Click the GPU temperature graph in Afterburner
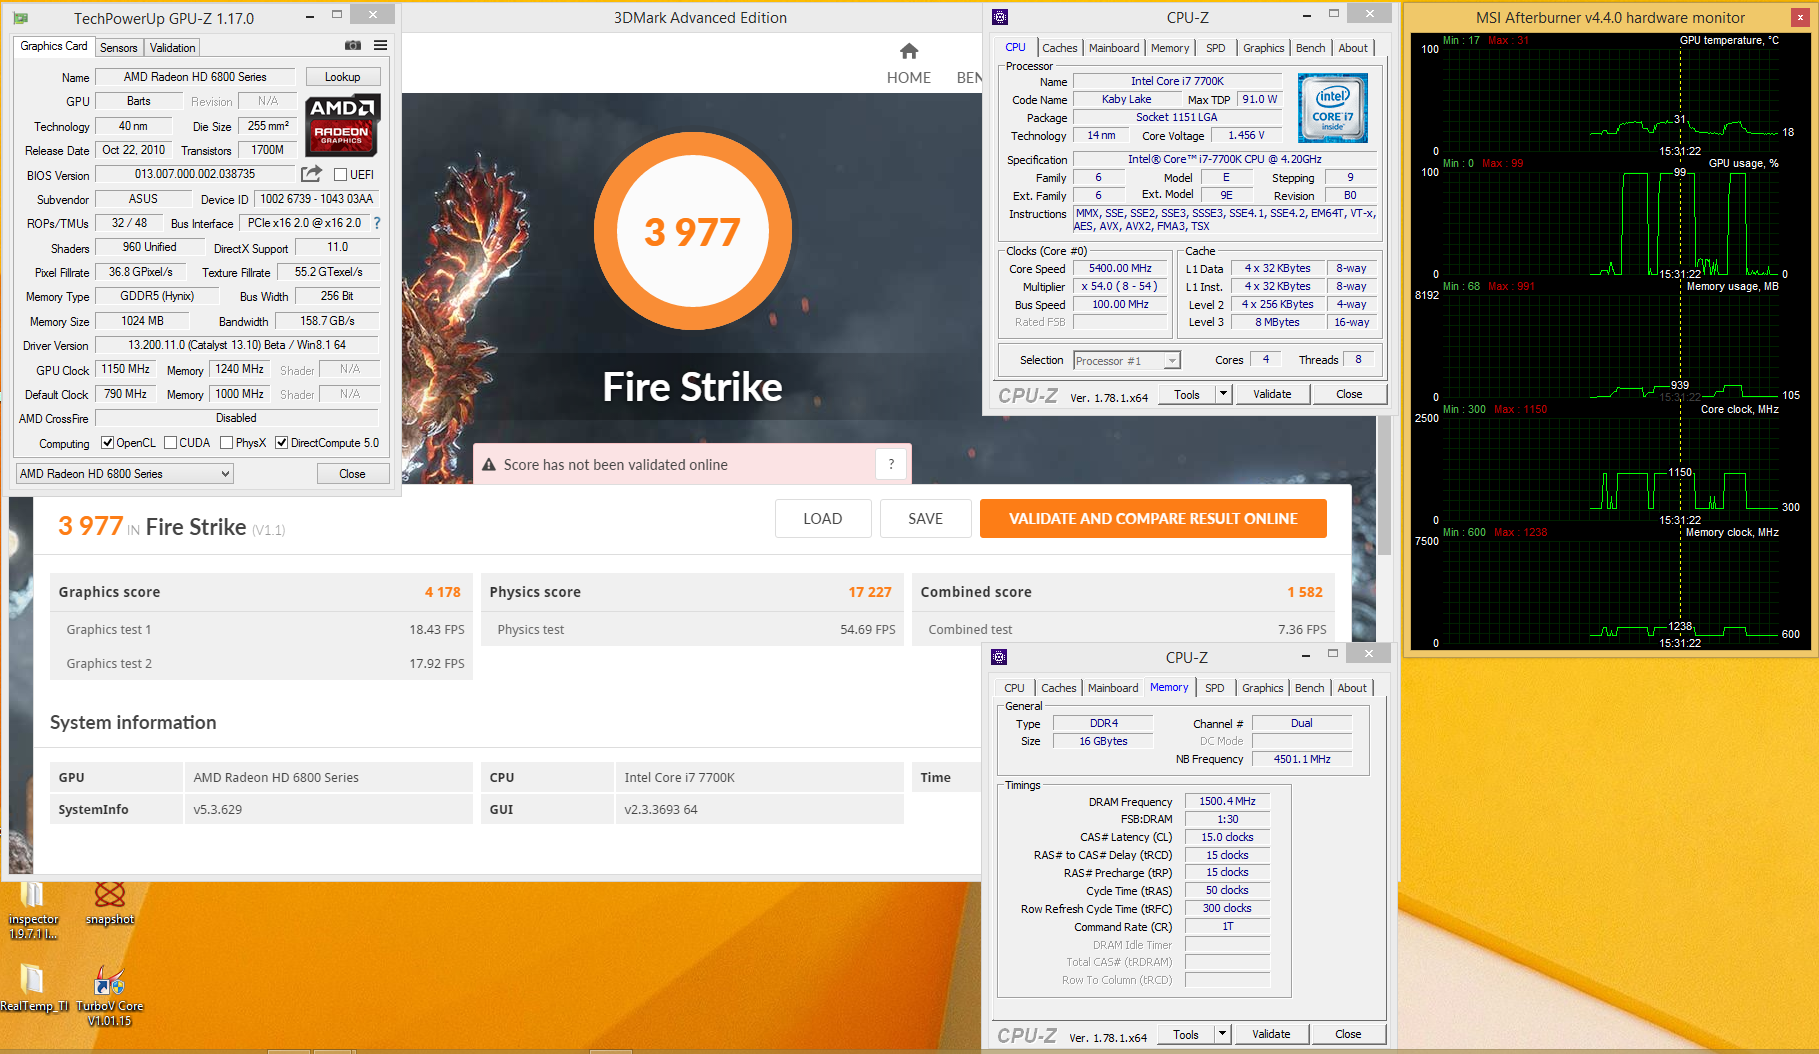The height and width of the screenshot is (1054, 1819). pyautogui.click(x=1610, y=100)
